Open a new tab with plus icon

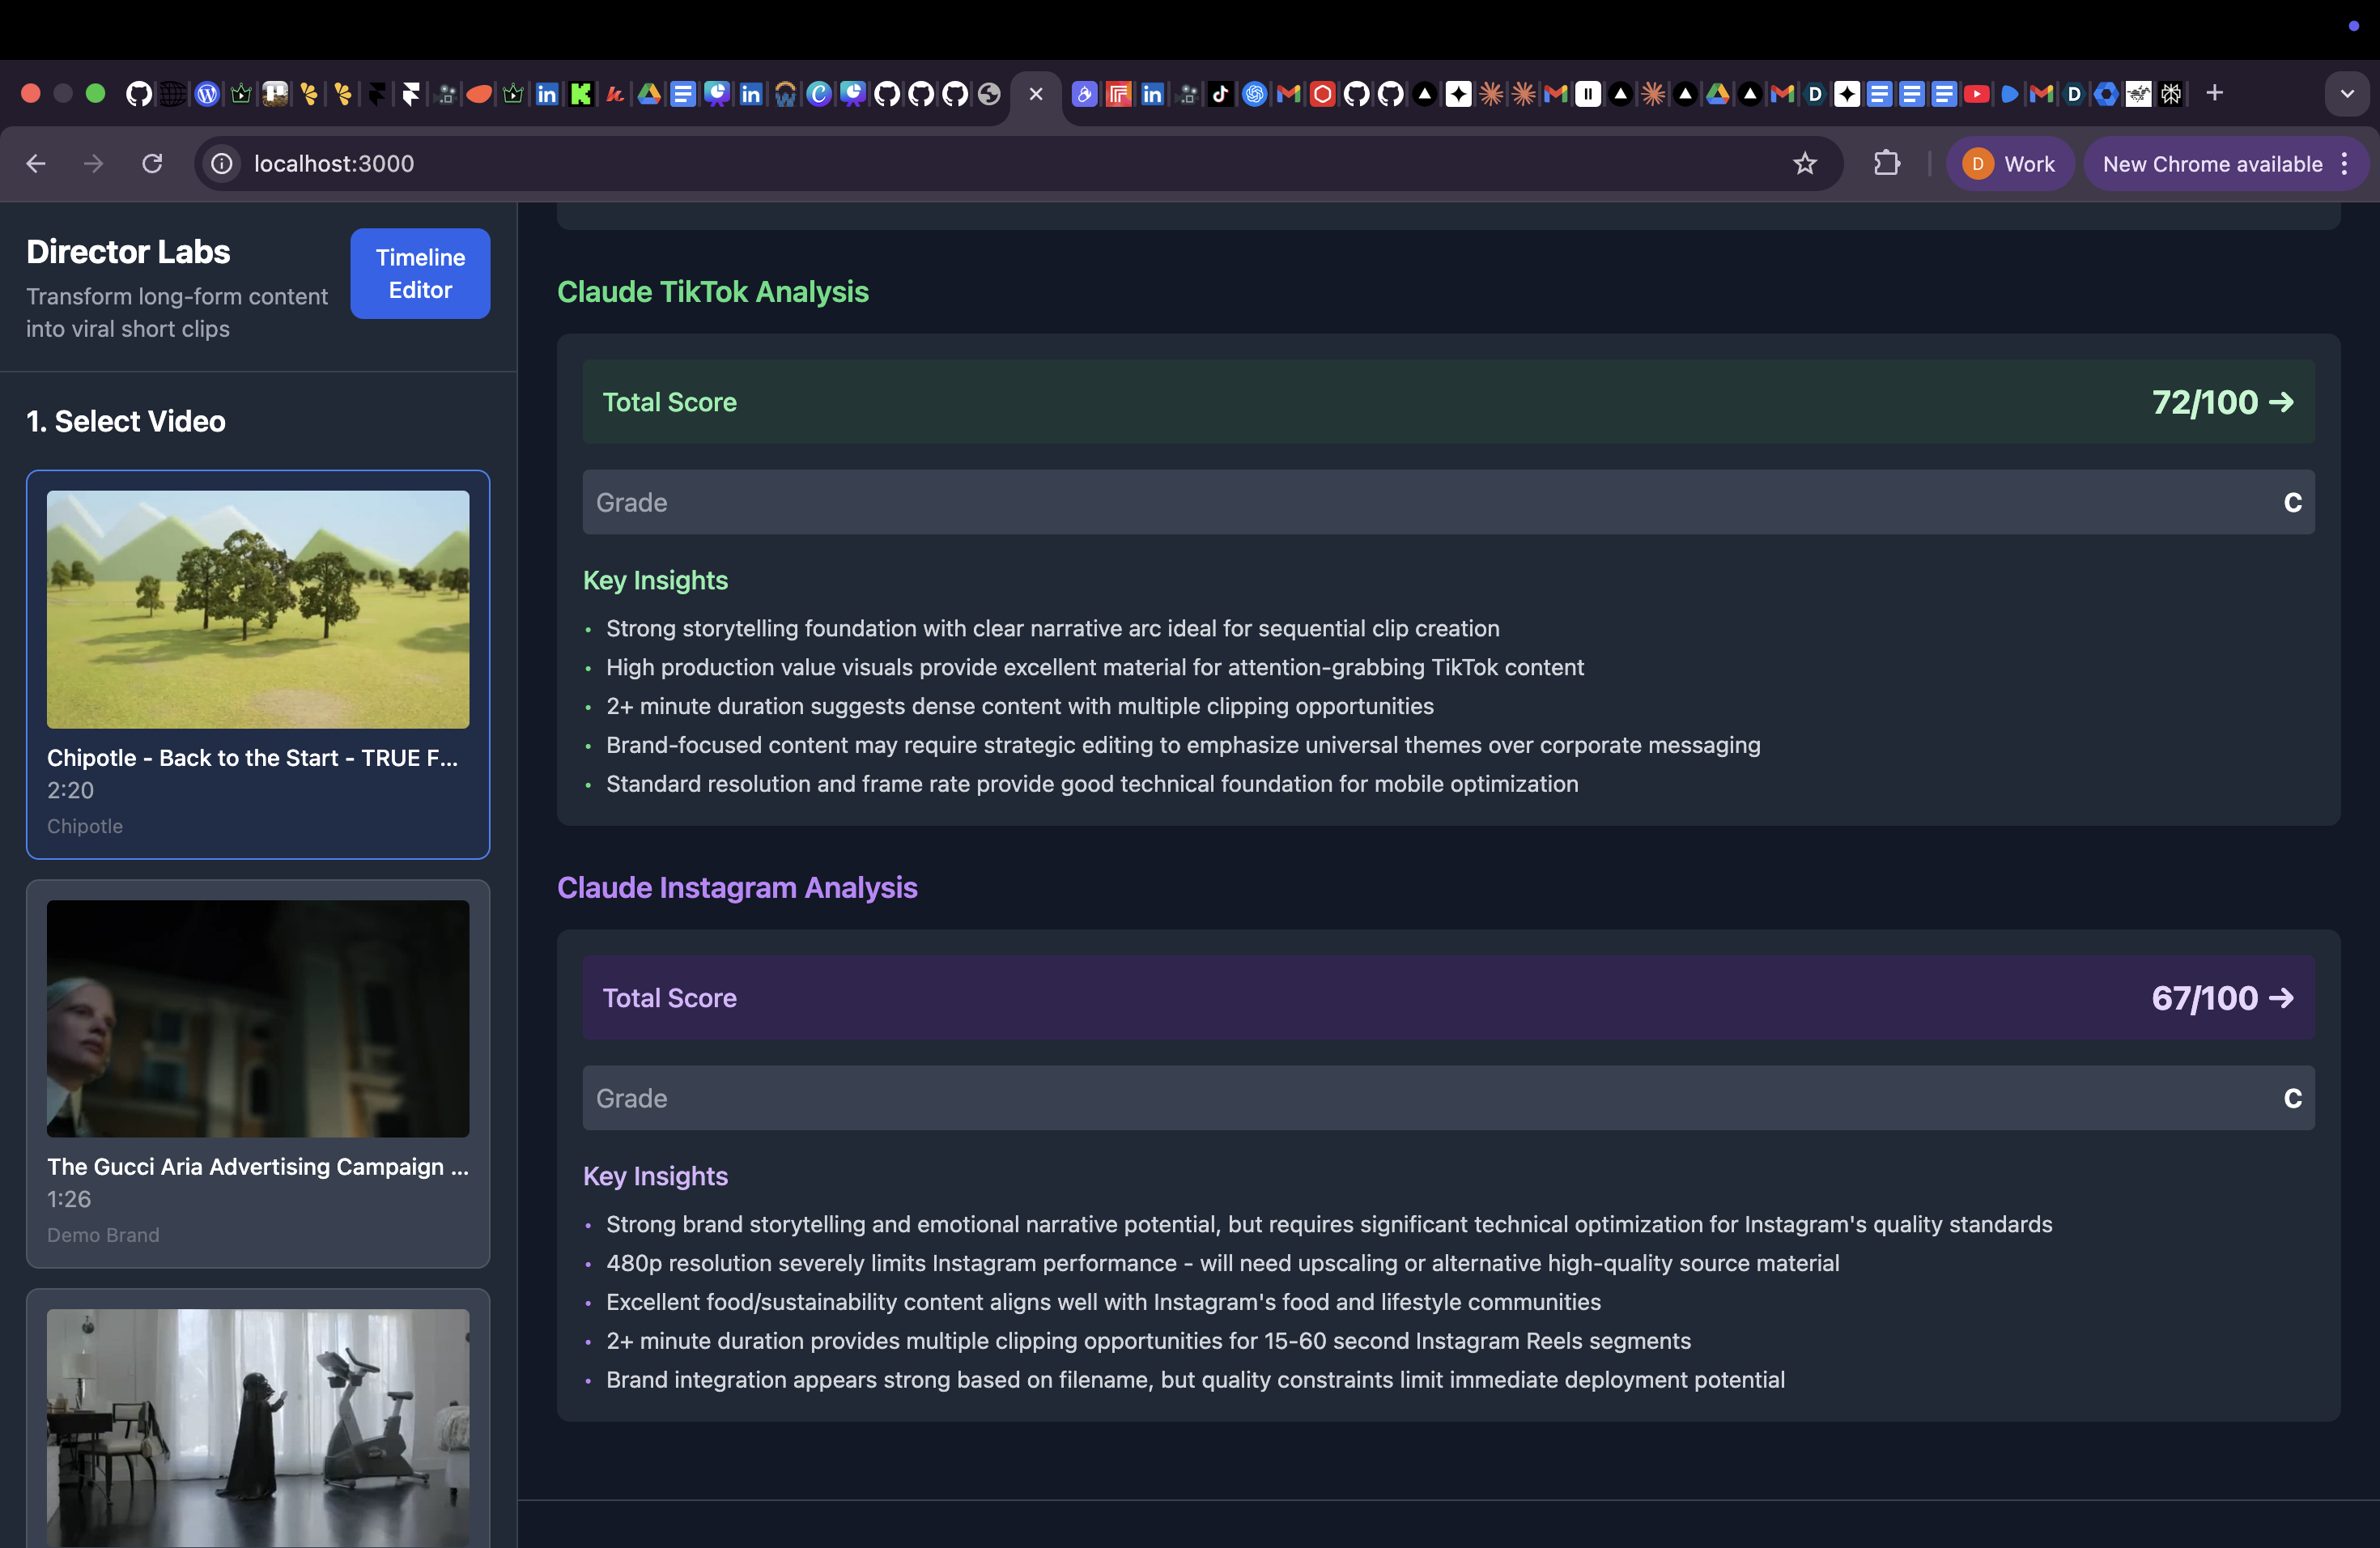(2215, 94)
